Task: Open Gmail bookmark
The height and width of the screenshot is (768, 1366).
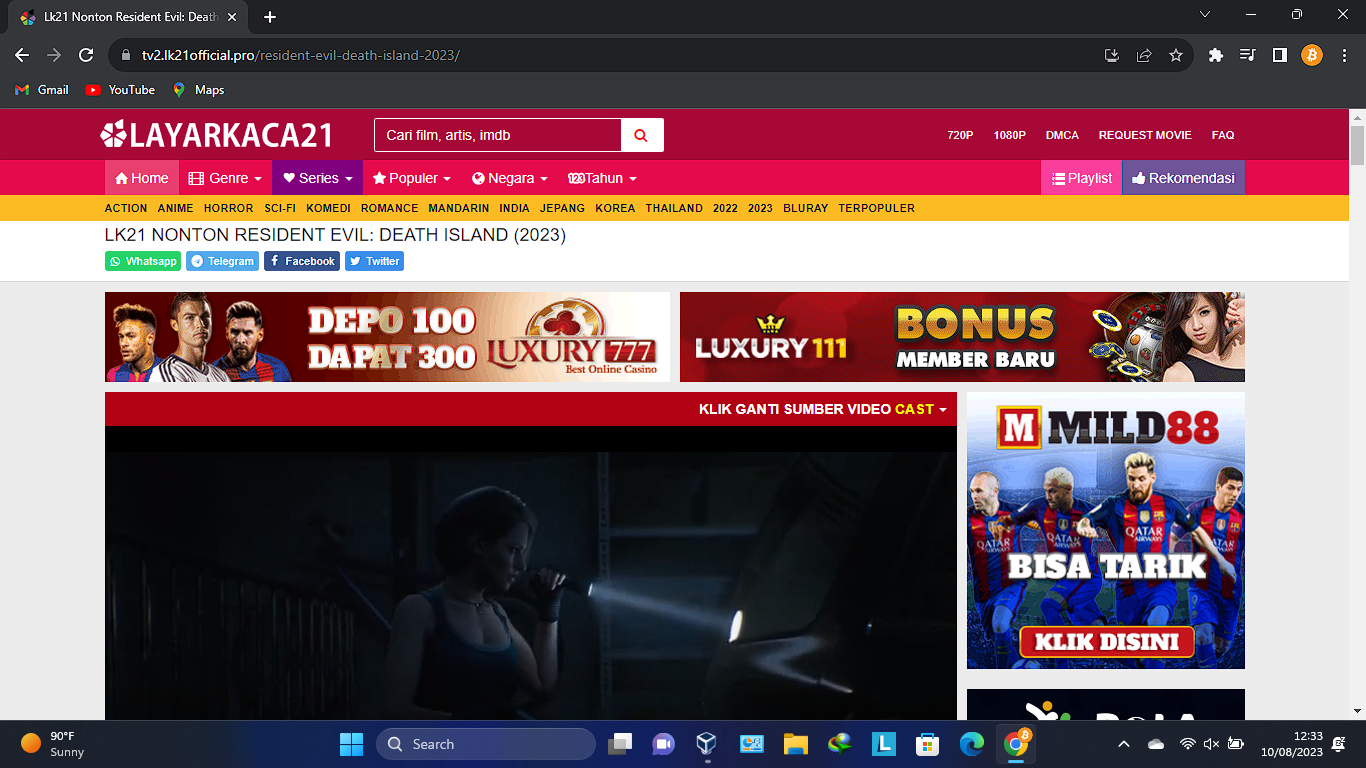Action: [x=42, y=90]
